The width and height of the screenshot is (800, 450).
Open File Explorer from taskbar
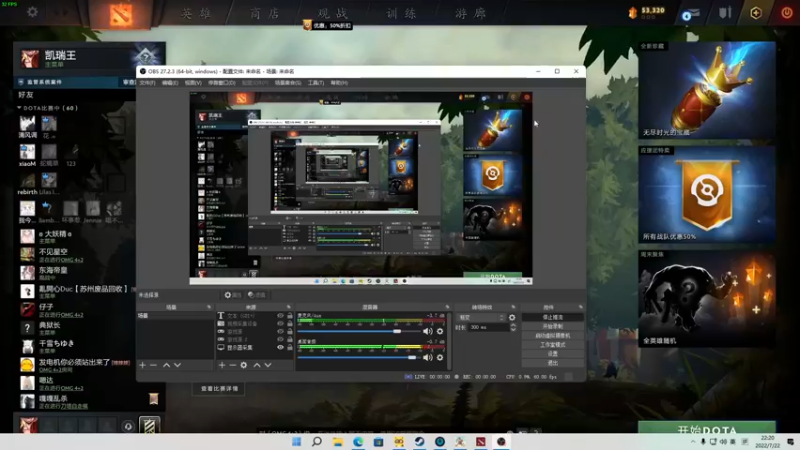coord(337,442)
